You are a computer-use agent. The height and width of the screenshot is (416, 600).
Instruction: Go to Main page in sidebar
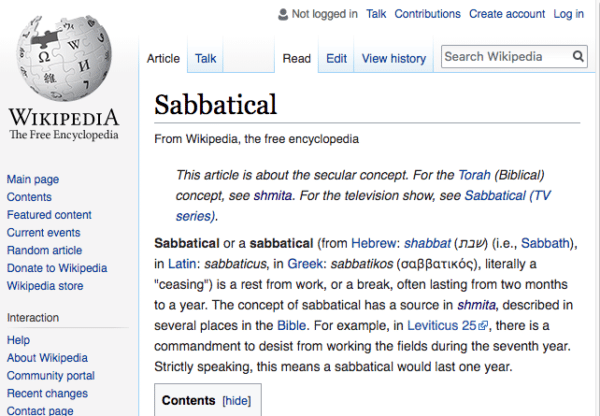tap(33, 179)
